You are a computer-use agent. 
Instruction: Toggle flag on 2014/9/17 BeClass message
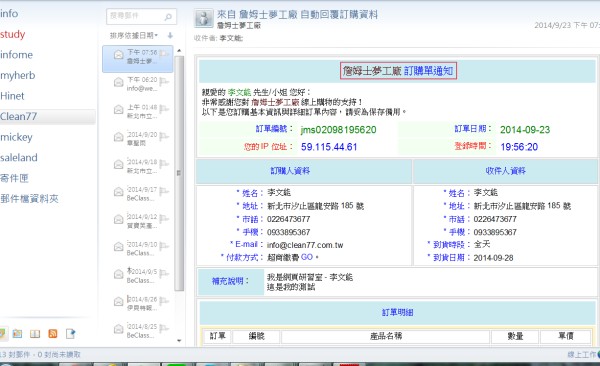click(x=164, y=191)
